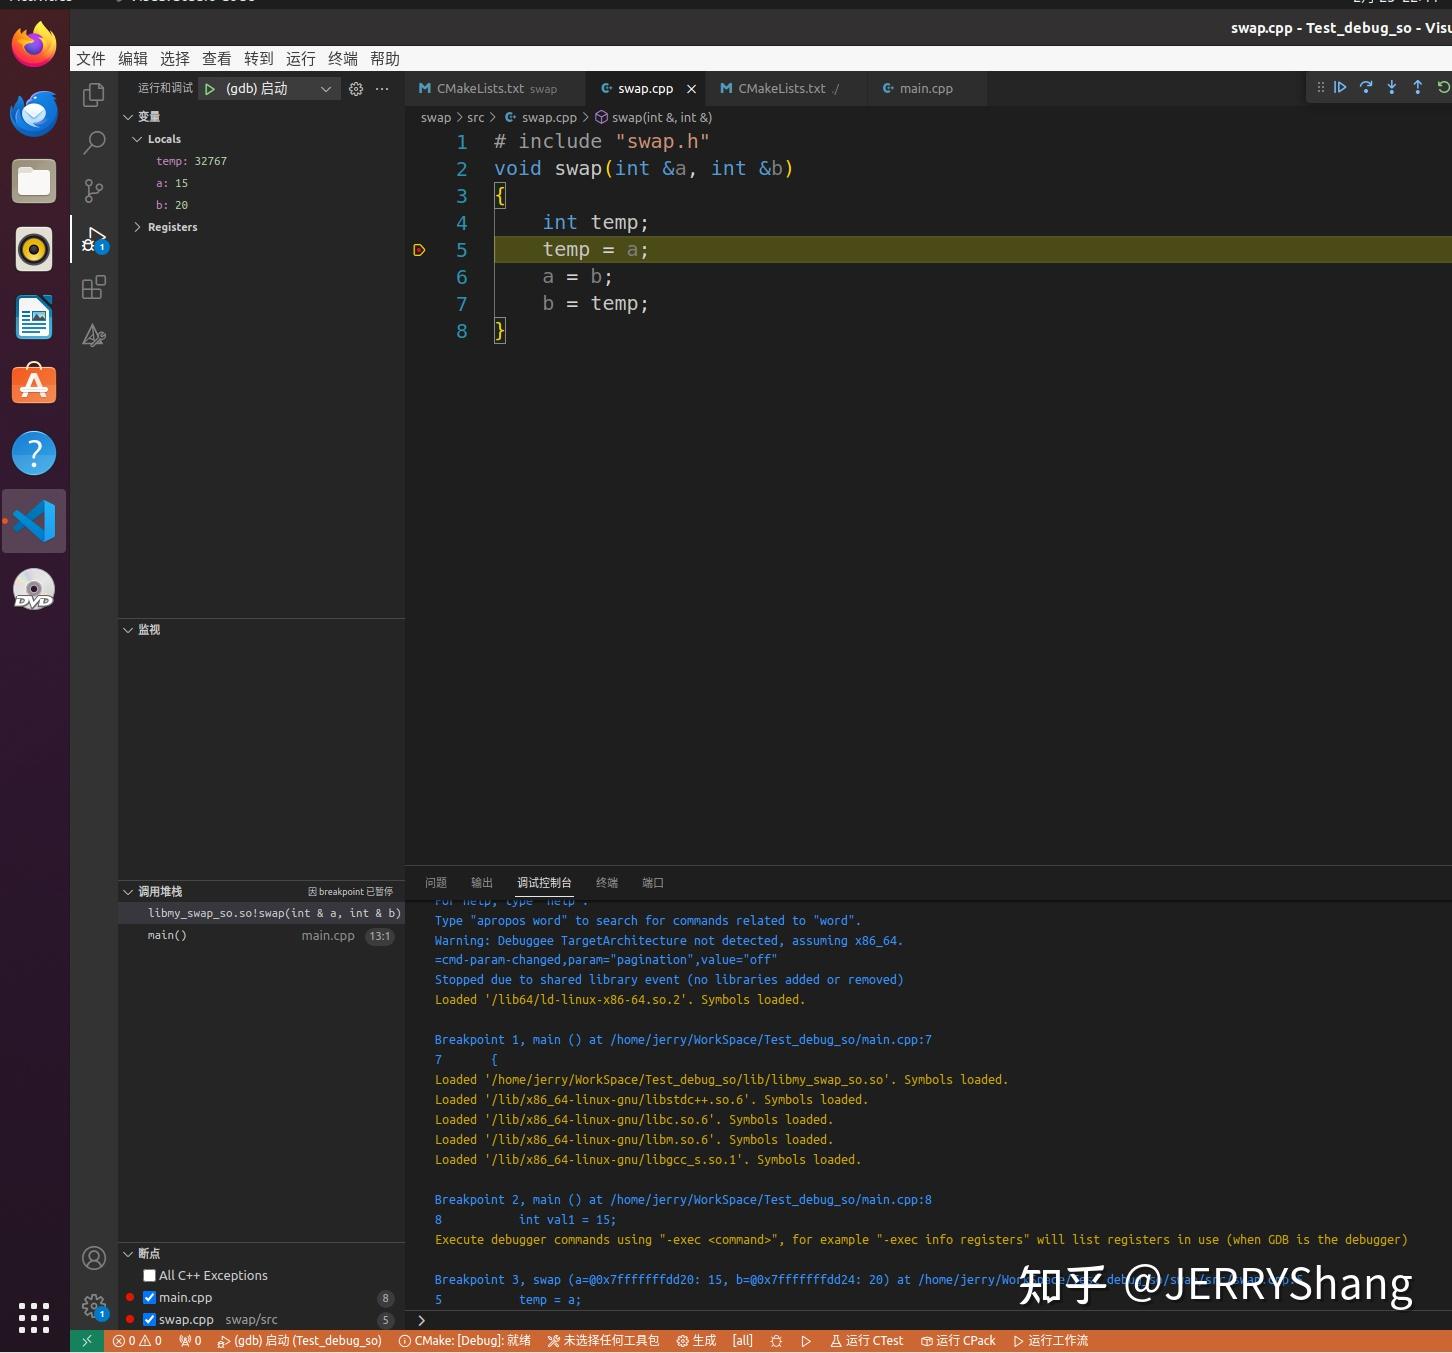
Task: Switch to the main.cpp editor tab
Action: point(925,88)
